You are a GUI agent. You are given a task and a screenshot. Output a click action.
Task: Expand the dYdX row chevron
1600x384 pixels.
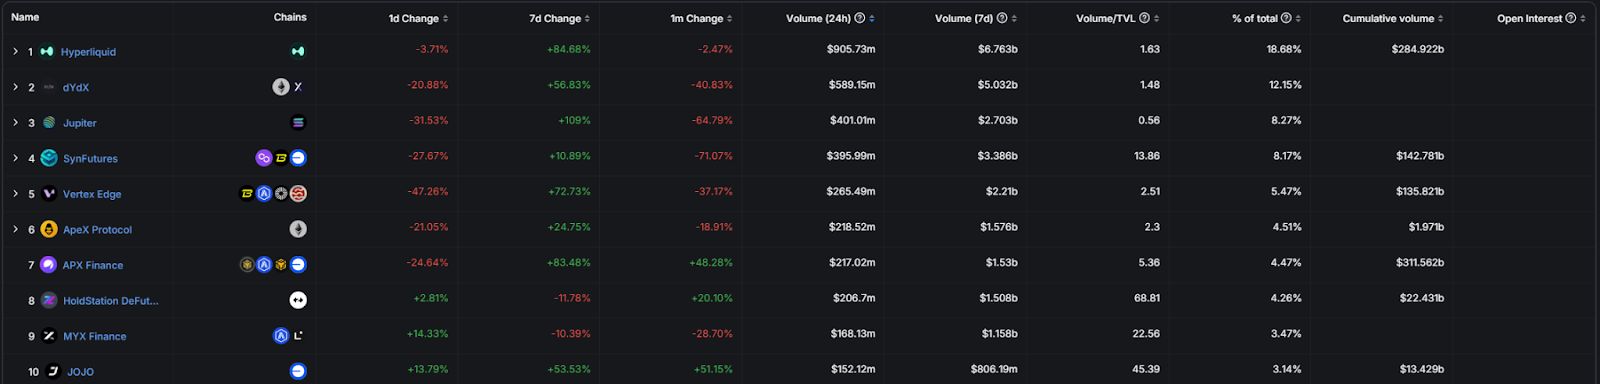(x=15, y=87)
